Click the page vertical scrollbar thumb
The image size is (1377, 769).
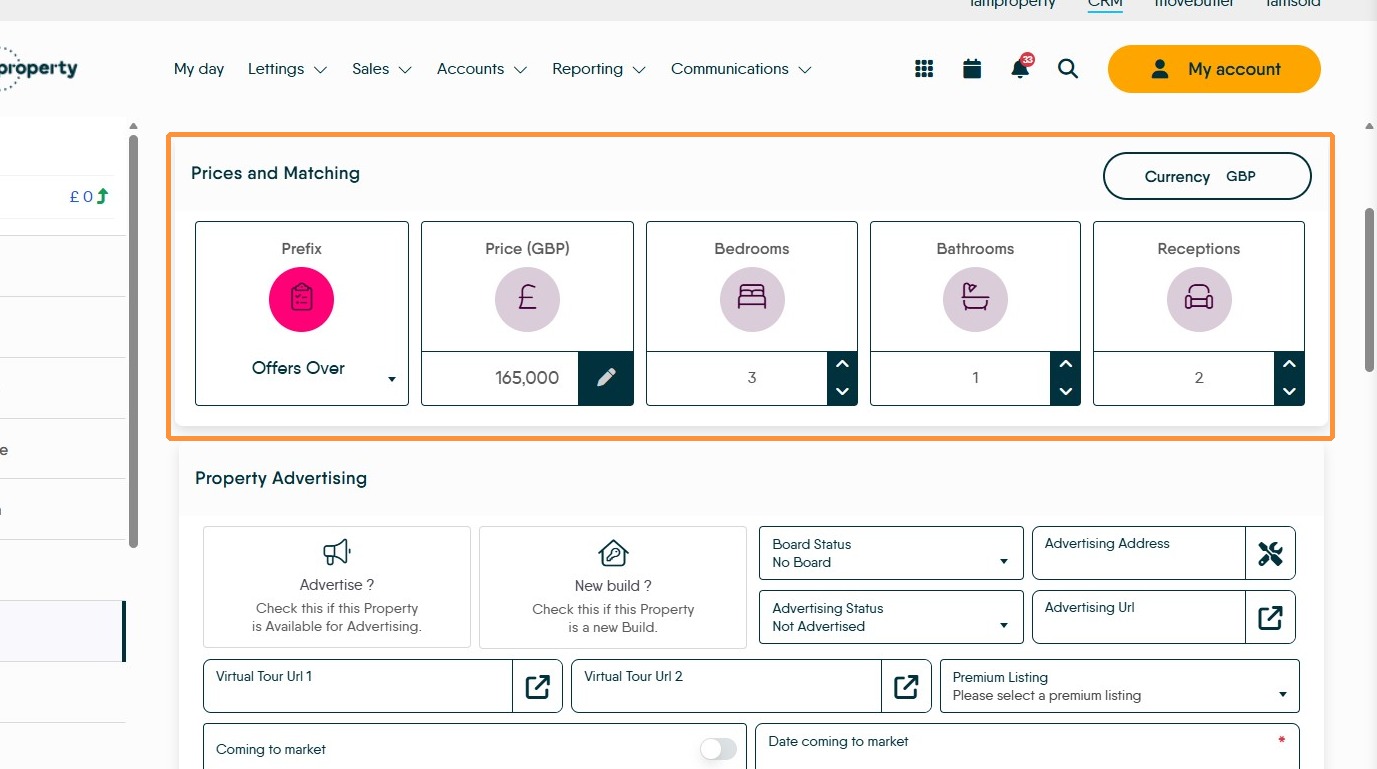[x=1370, y=290]
